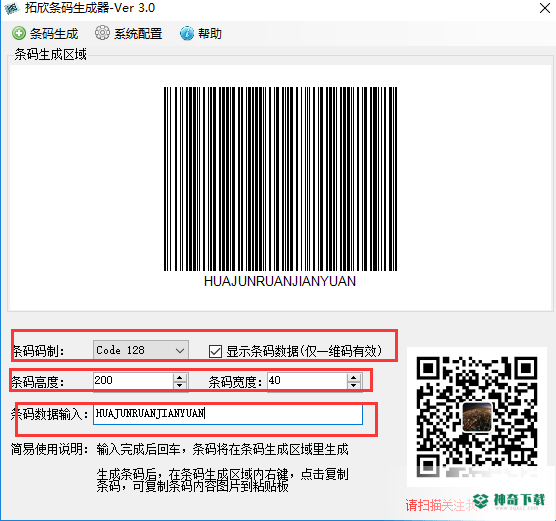The height and width of the screenshot is (521, 556).
Task: Increase 条码高度 with the up arrow
Action: click(x=180, y=378)
